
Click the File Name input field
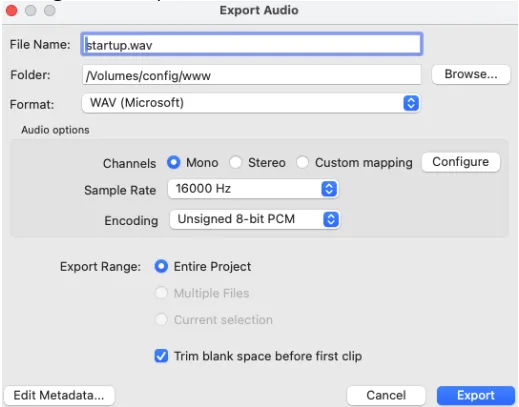[x=252, y=44]
